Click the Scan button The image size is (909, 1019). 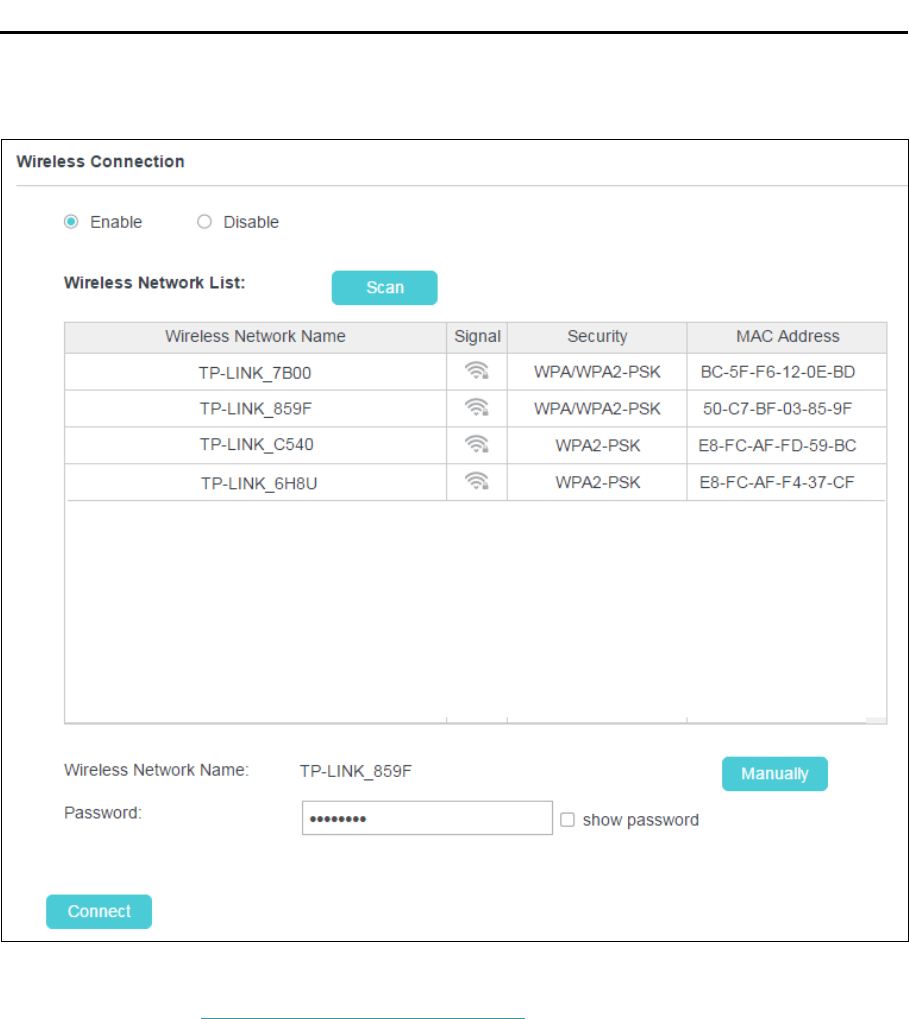[385, 287]
